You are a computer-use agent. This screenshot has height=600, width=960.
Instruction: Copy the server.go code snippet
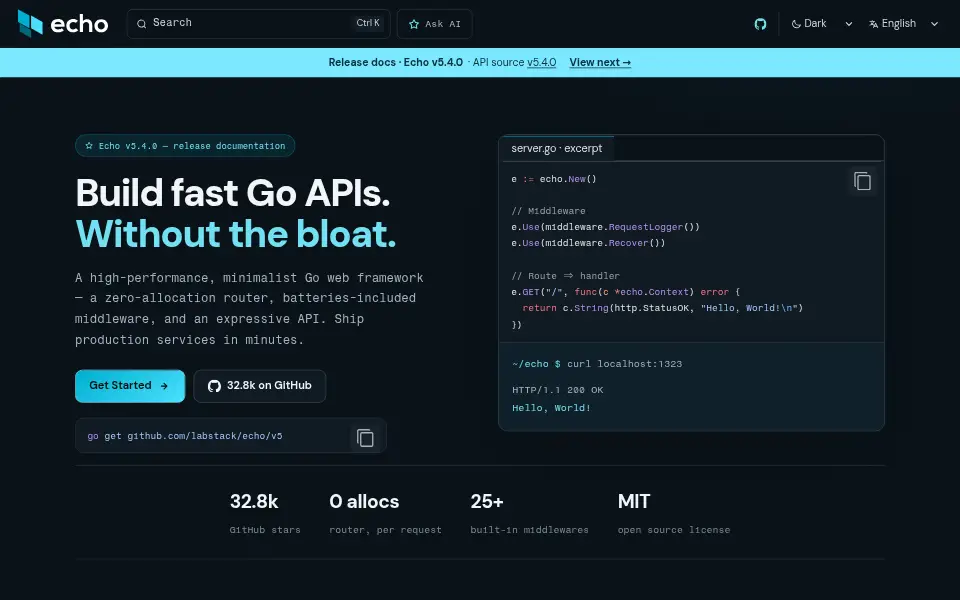862,181
